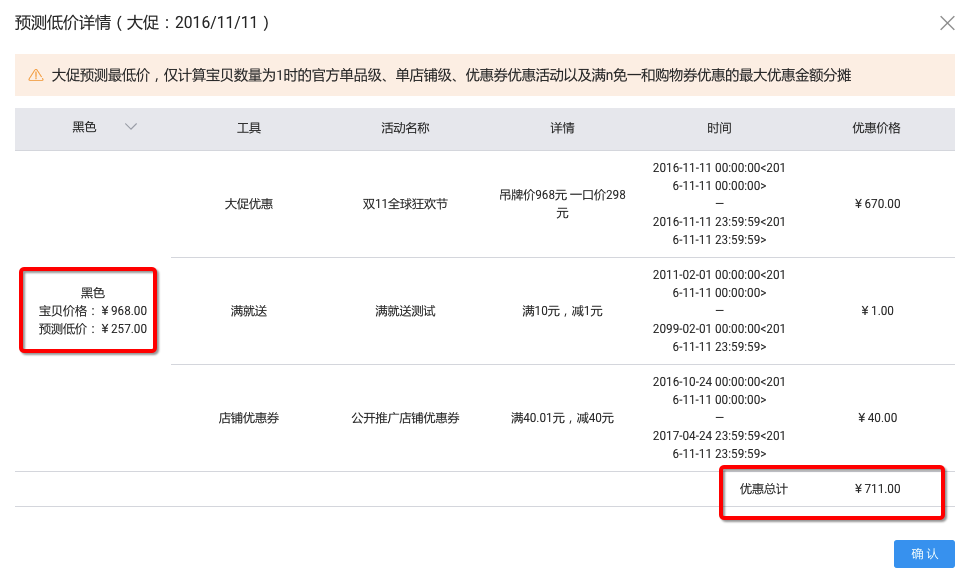Click the 确认 button

pyautogui.click(x=924, y=554)
